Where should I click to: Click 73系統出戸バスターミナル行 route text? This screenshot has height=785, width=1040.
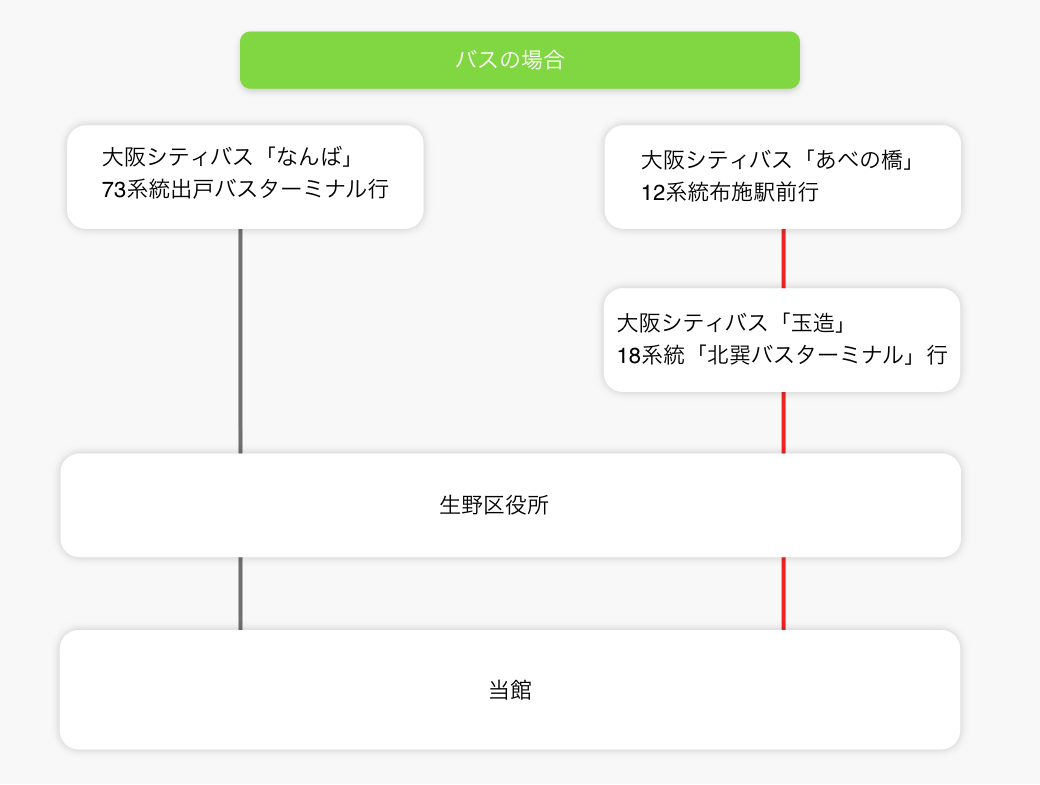click(x=245, y=189)
